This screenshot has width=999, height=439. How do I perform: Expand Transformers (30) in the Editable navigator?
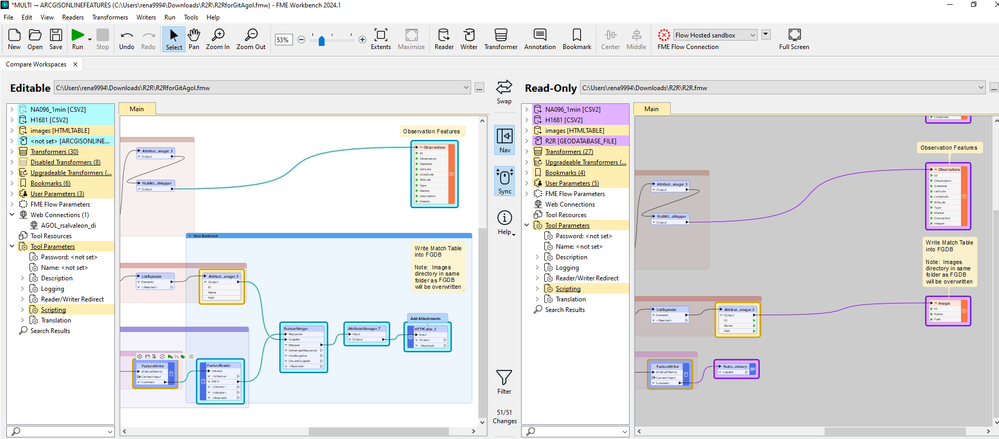click(11, 151)
